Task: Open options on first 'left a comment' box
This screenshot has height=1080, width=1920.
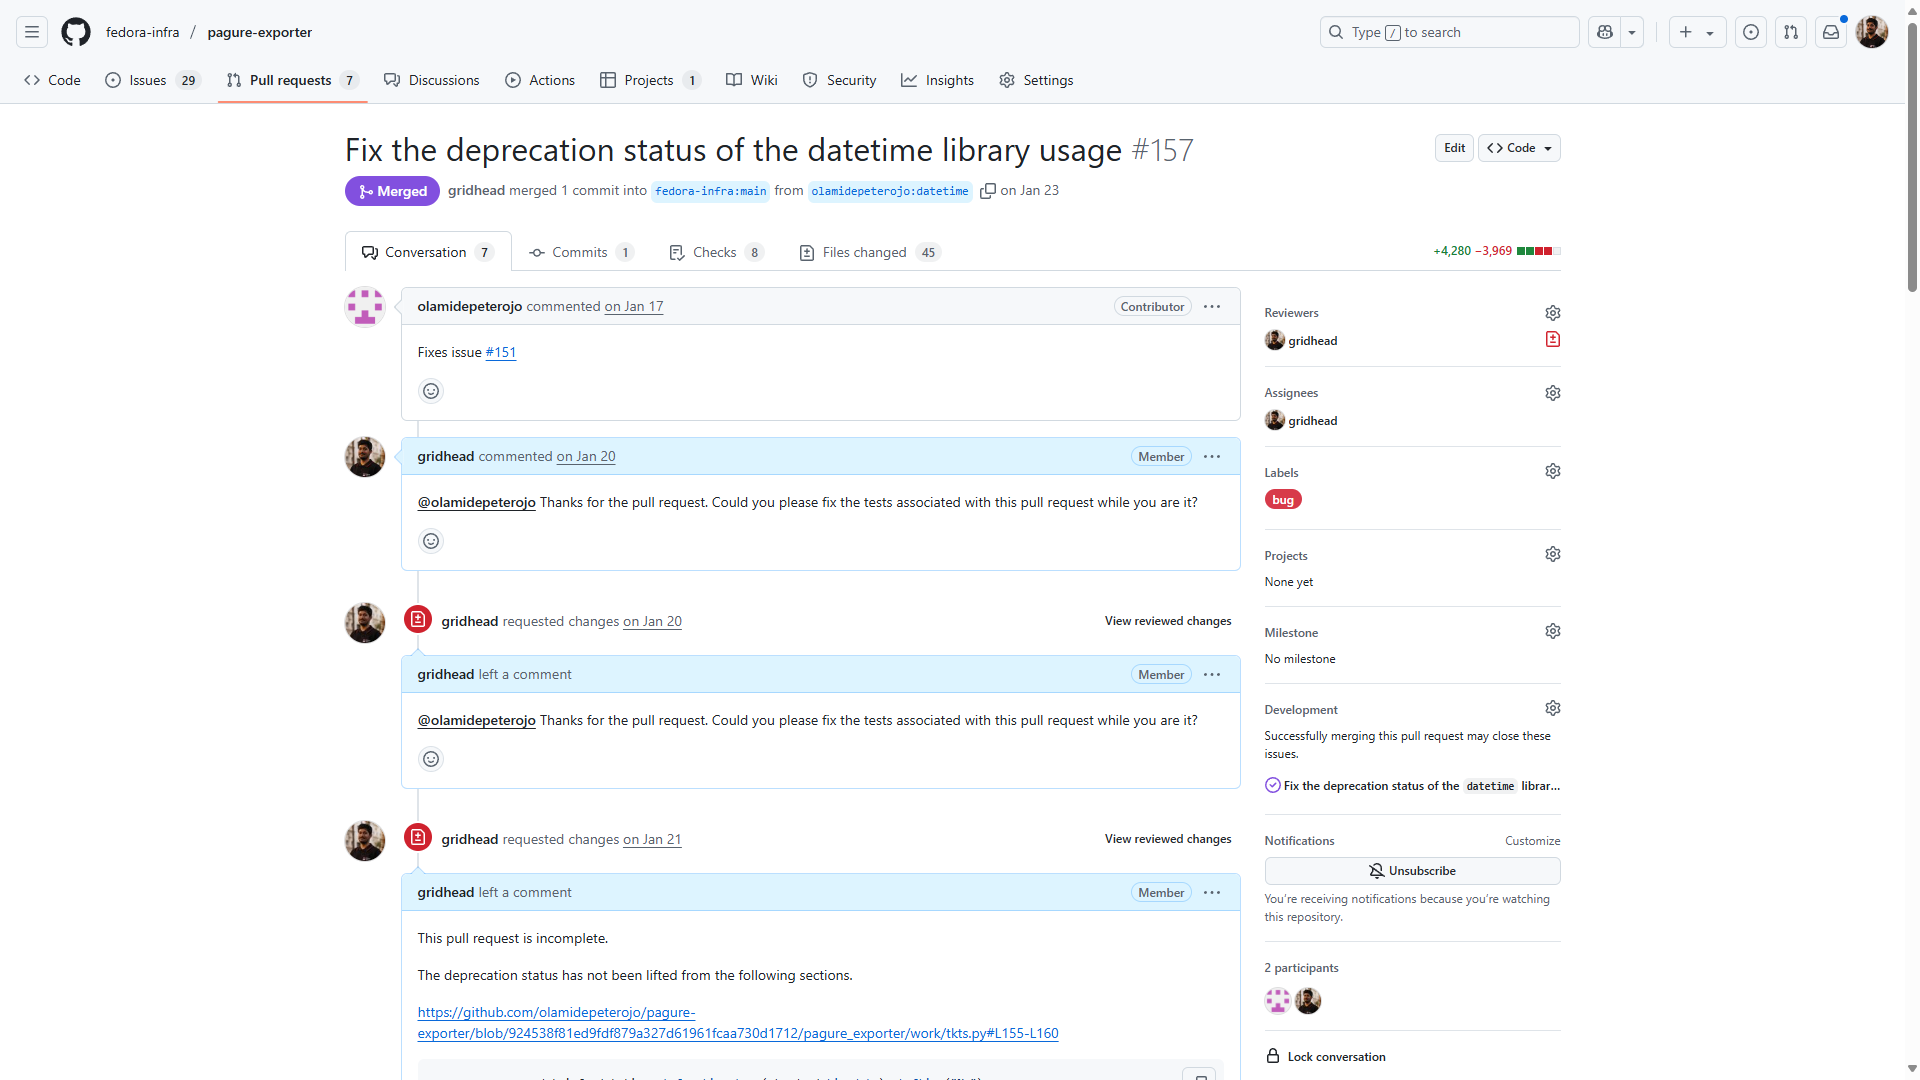Action: pos(1212,675)
